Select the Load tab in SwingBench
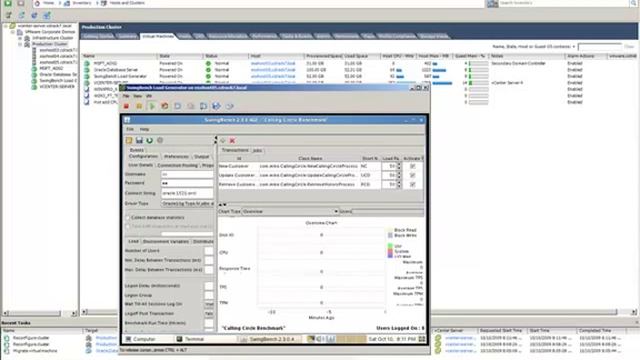 133,242
